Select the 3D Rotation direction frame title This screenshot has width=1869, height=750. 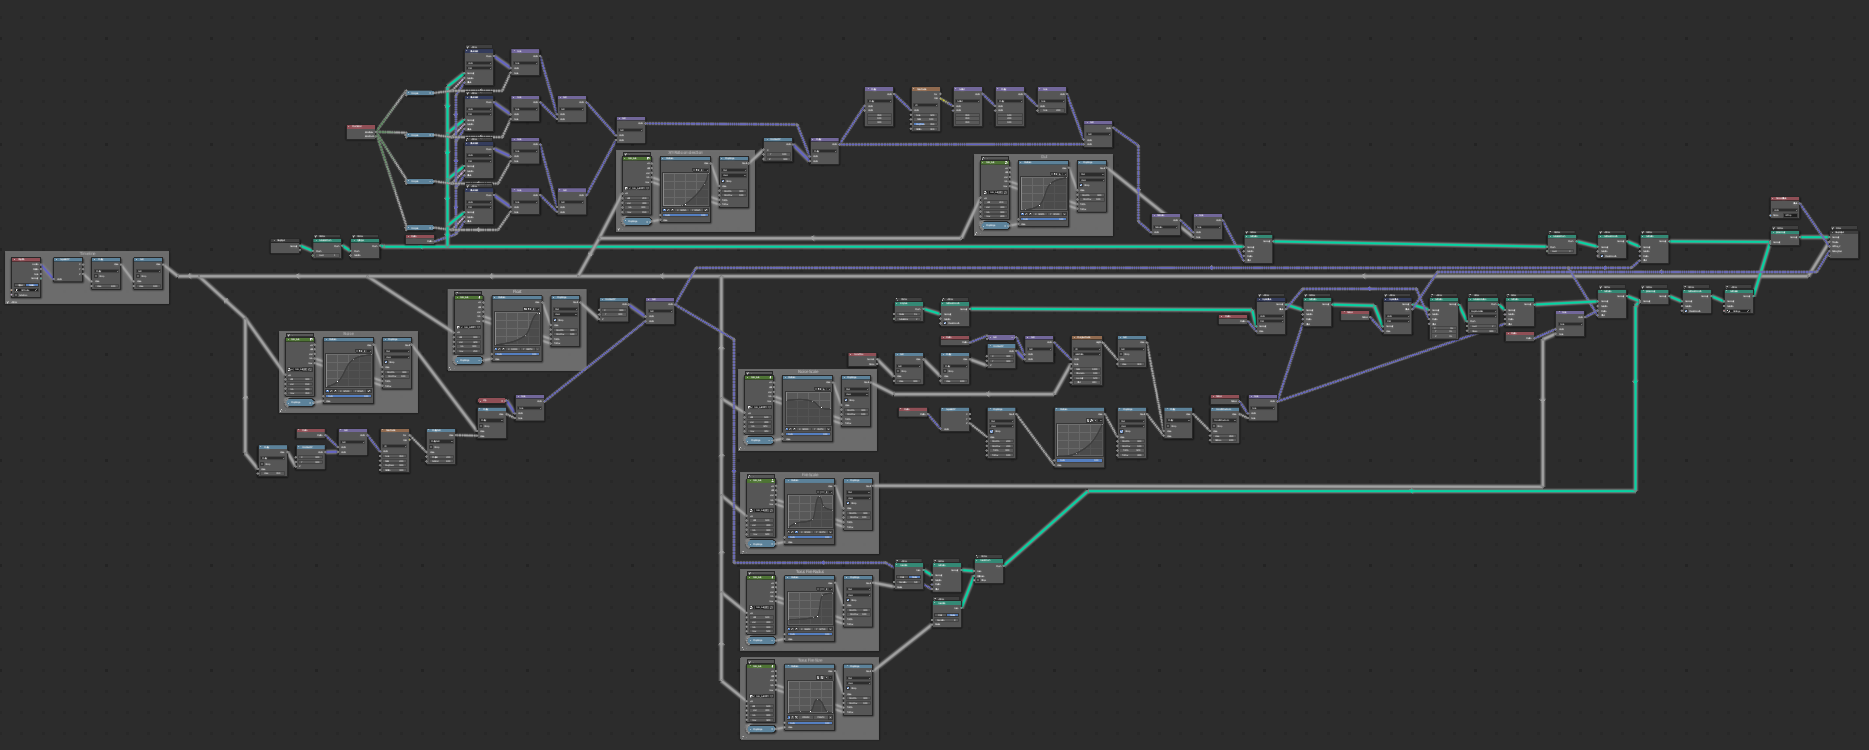[x=685, y=153]
